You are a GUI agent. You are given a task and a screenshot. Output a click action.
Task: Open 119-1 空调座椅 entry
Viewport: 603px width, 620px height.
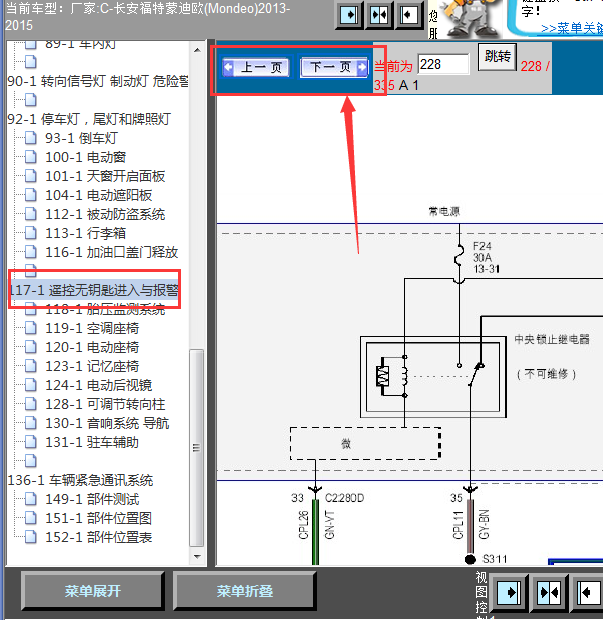tap(92, 328)
